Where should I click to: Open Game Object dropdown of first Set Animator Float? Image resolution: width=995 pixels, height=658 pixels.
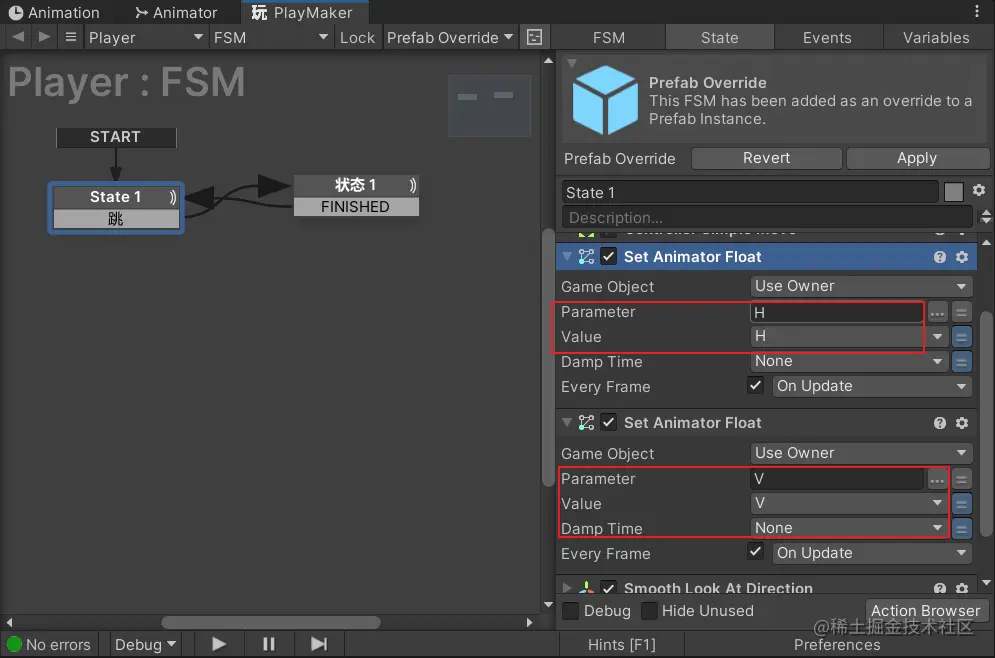[860, 286]
